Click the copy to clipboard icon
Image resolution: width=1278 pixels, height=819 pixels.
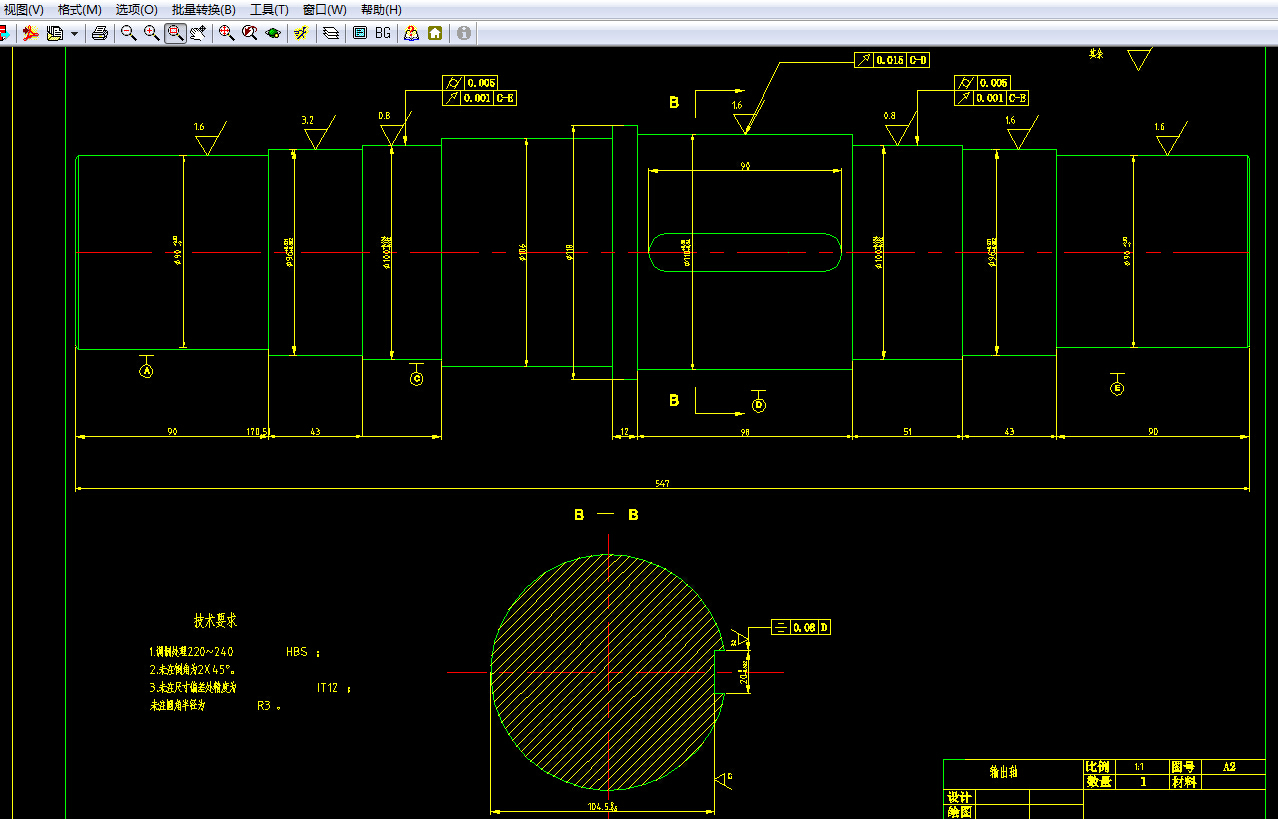click(54, 33)
